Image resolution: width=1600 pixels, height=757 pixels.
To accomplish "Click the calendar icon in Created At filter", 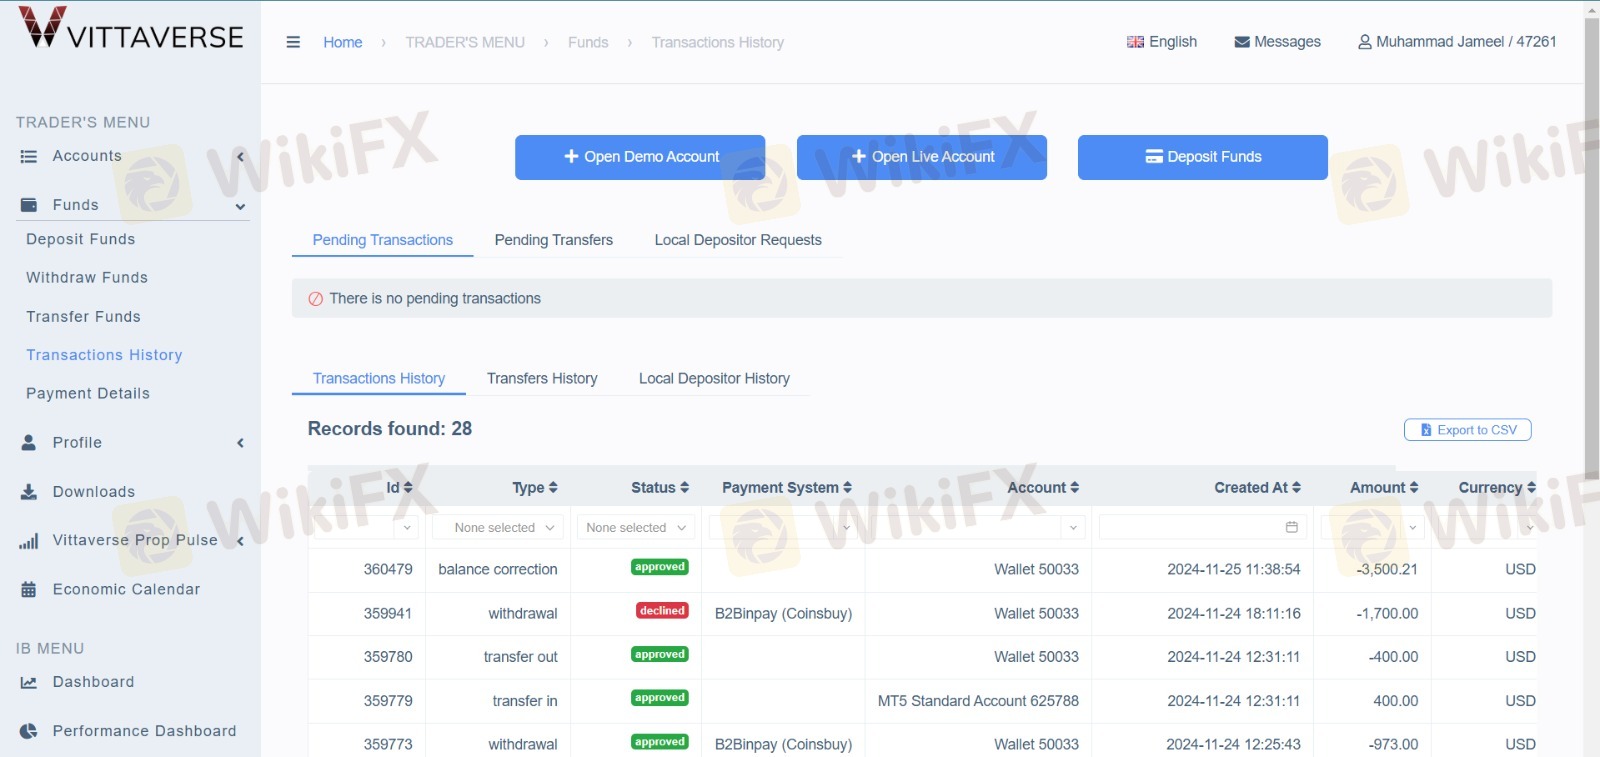I will [x=1291, y=527].
